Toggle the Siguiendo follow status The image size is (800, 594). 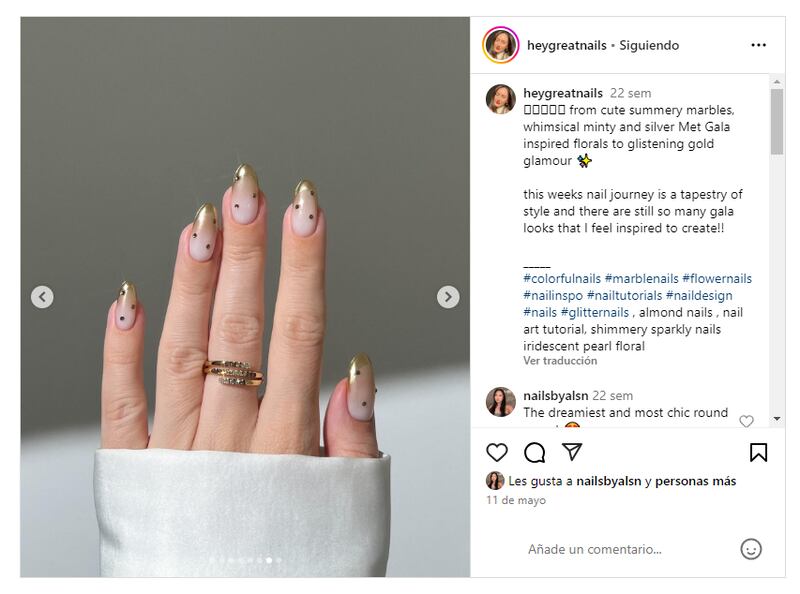(649, 45)
